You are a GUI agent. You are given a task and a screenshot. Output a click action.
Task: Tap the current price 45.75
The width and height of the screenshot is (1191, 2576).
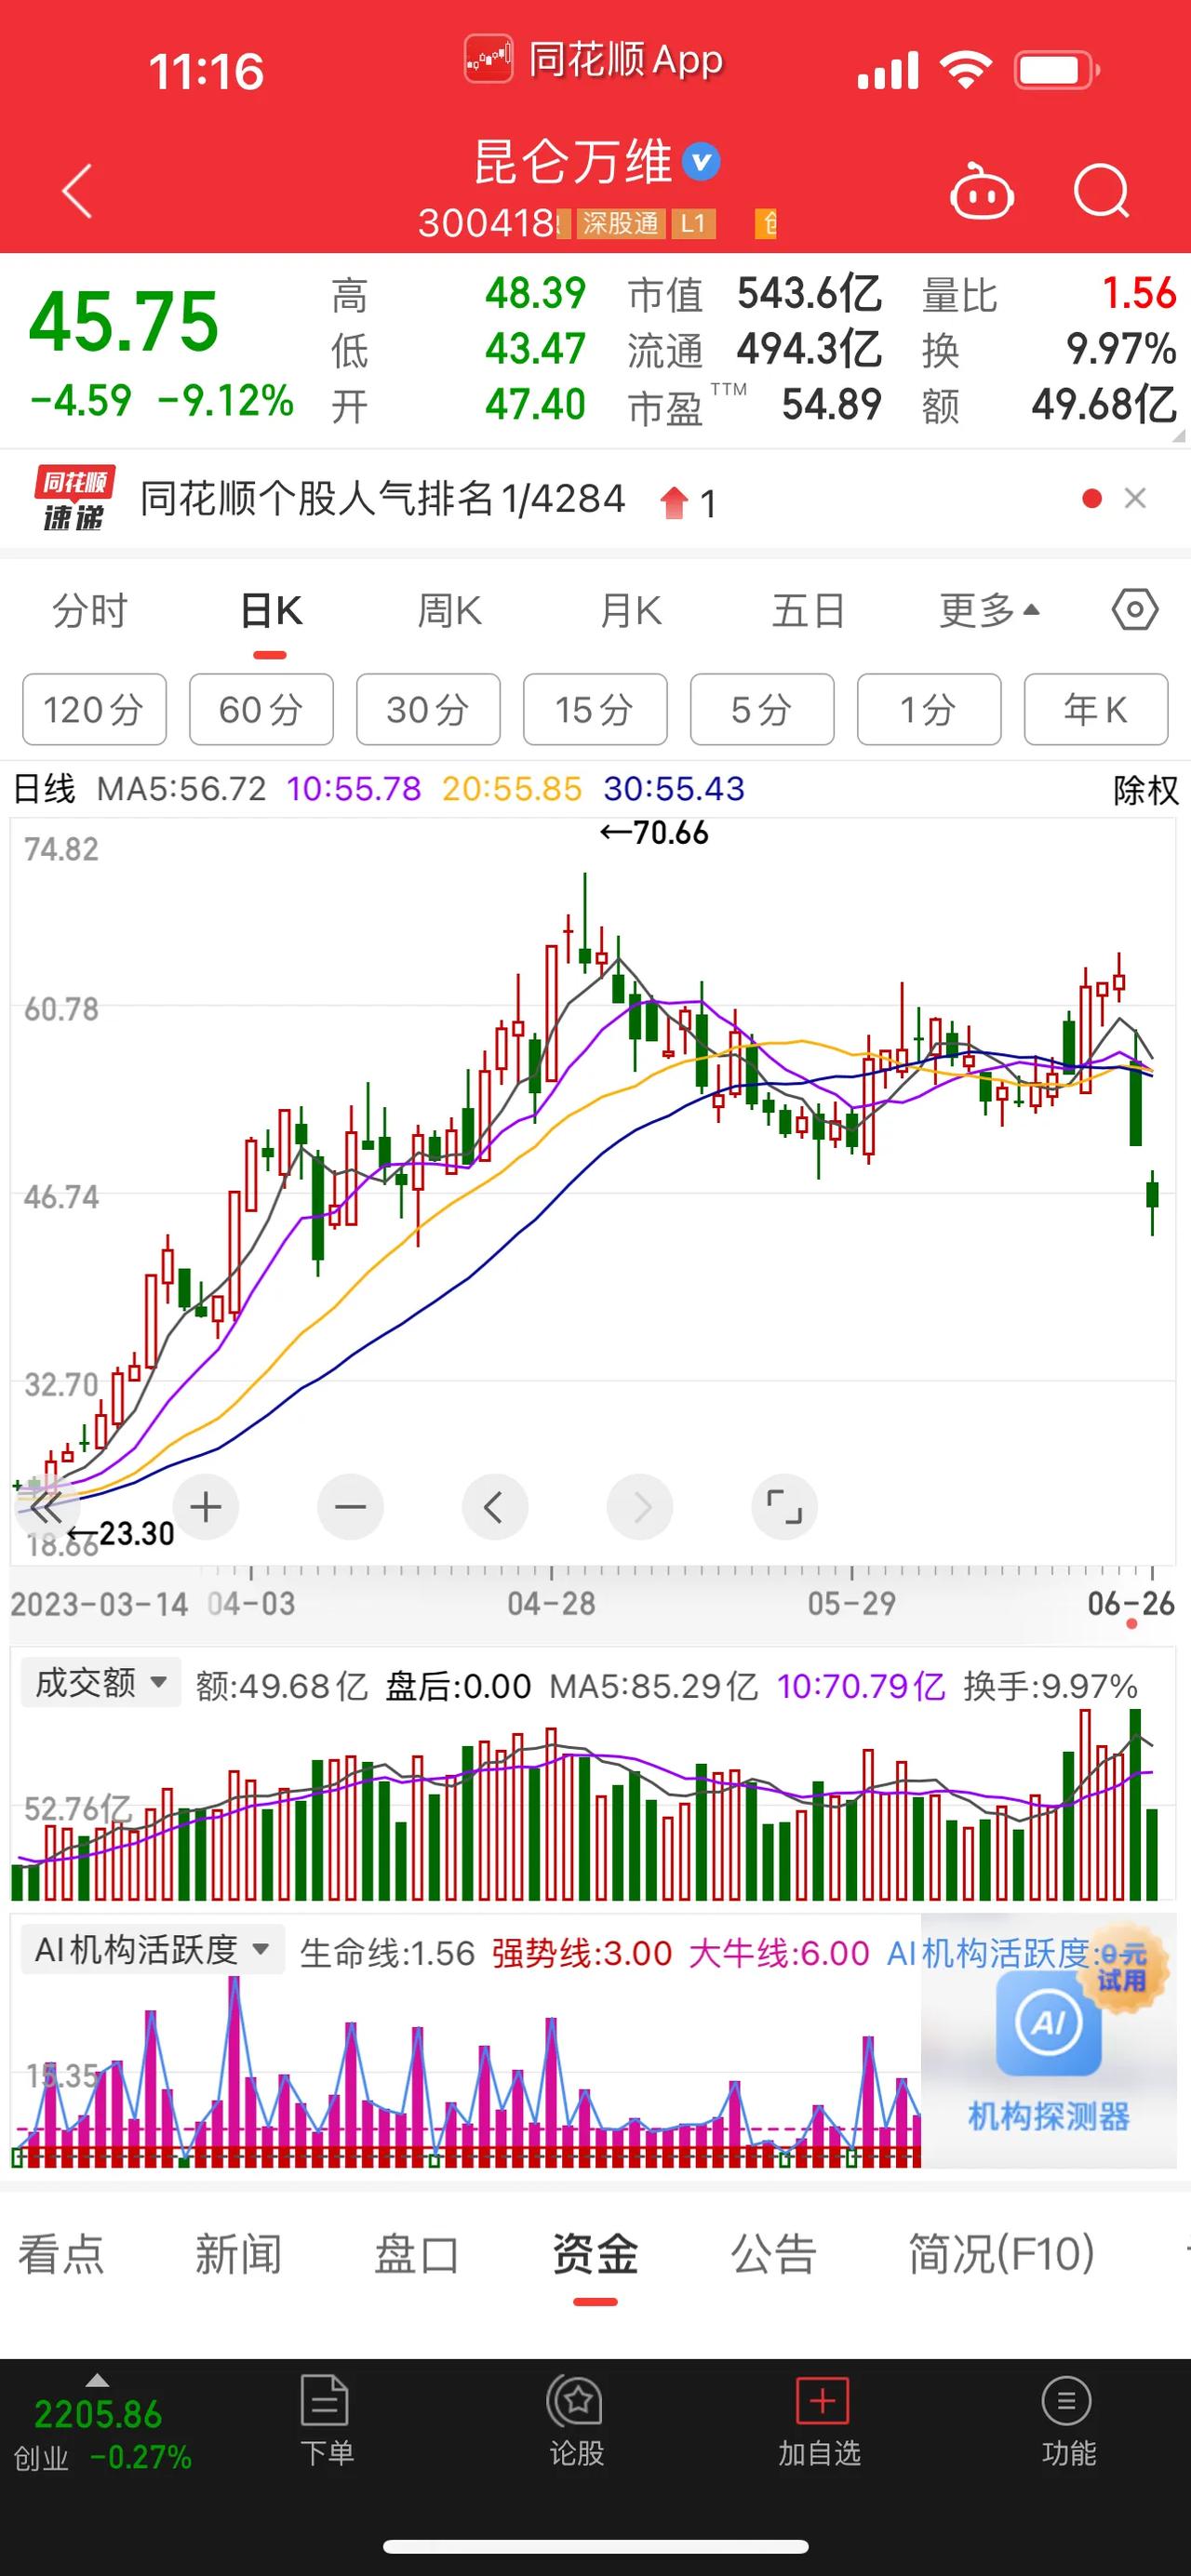point(124,321)
